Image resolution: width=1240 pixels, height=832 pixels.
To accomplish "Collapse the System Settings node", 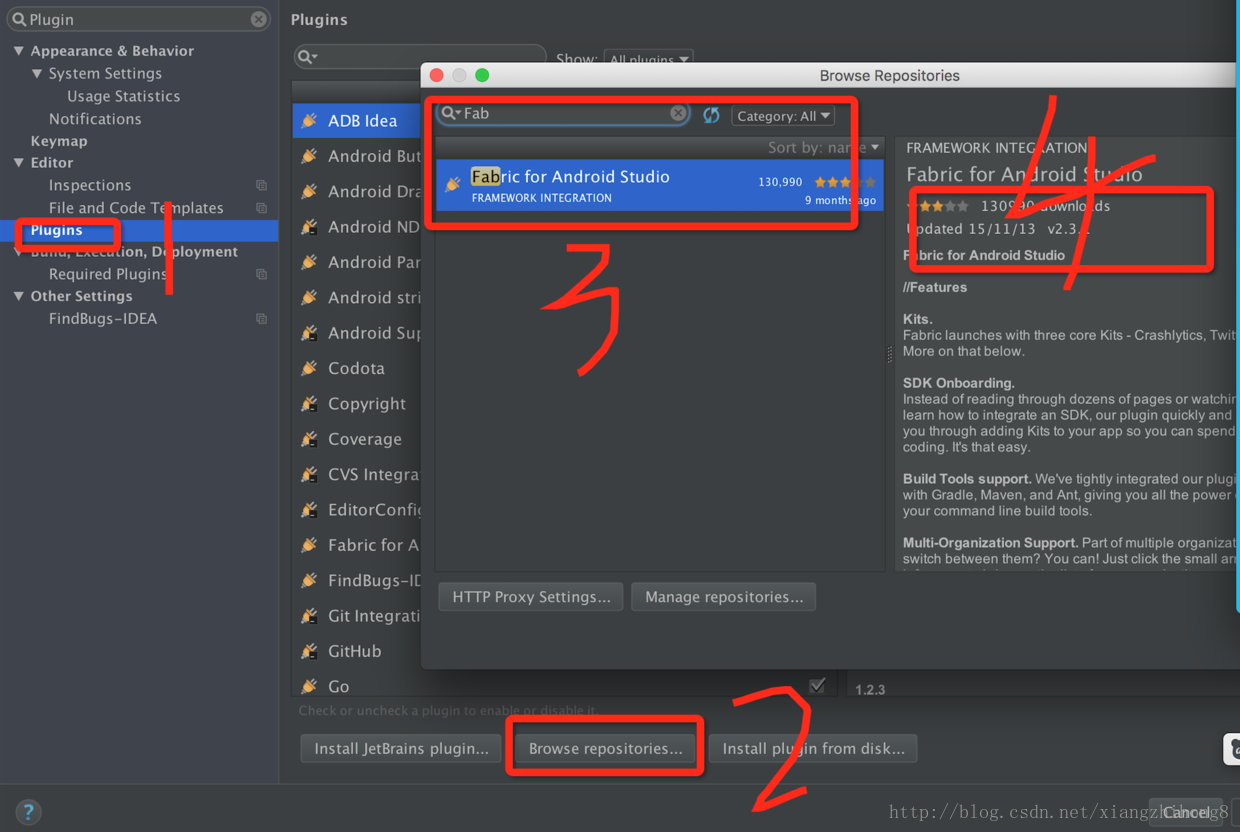I will pyautogui.click(x=37, y=74).
